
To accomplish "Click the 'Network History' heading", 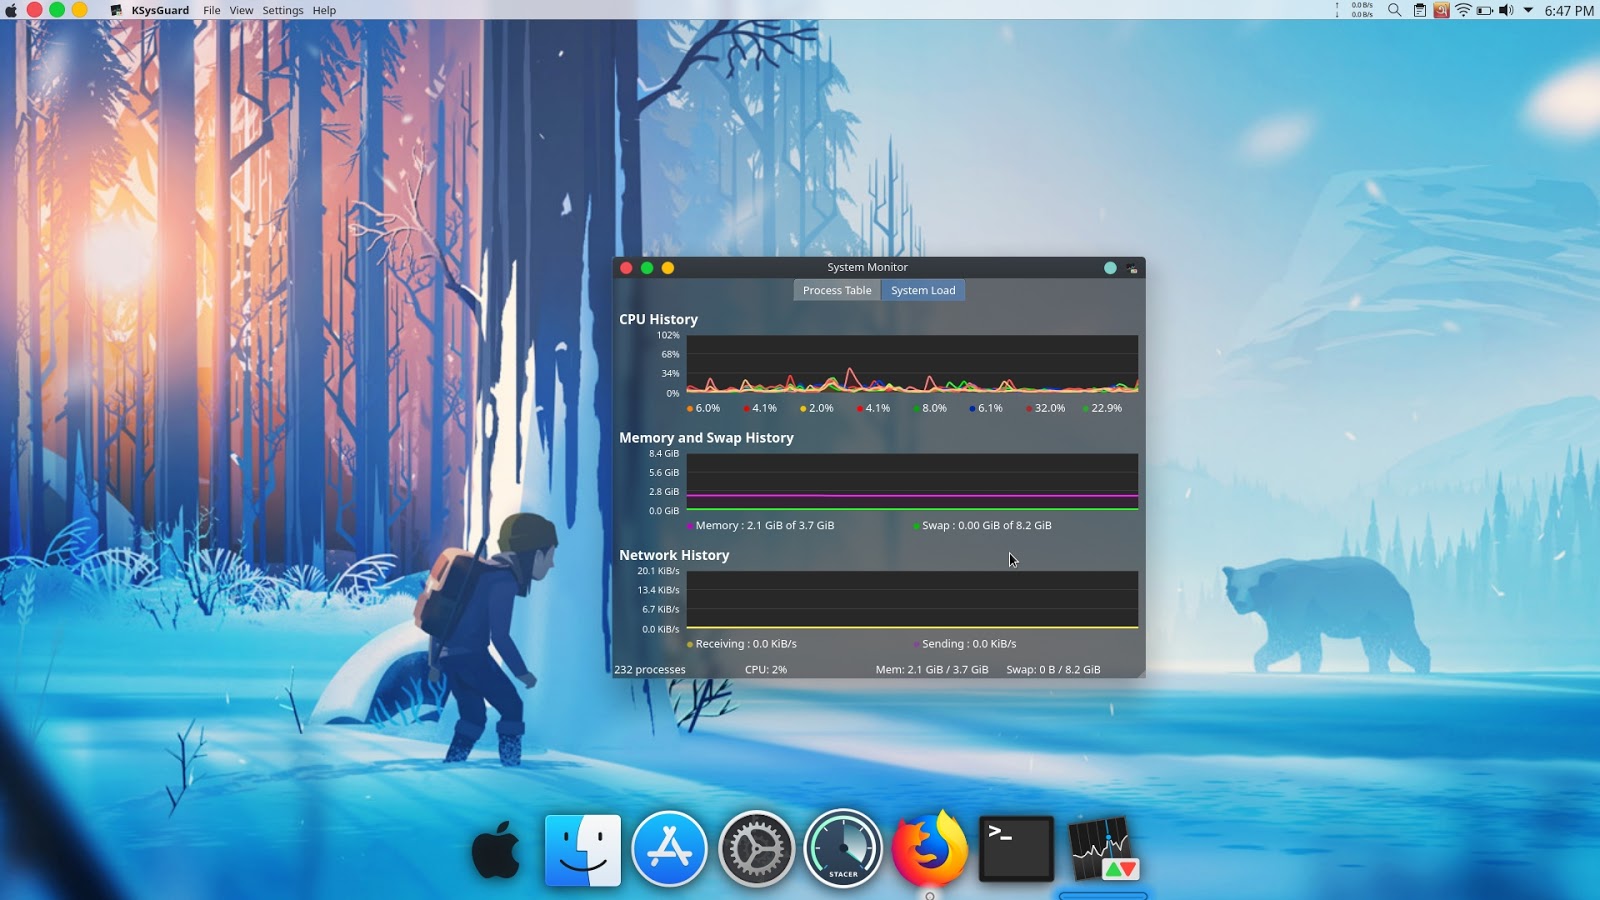I will pos(674,555).
